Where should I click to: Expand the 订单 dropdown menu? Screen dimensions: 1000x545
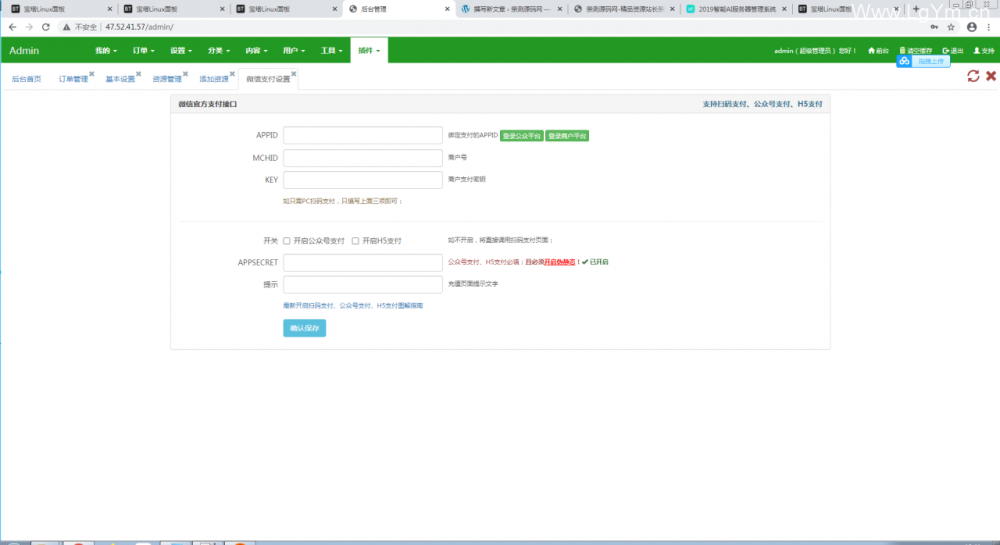coord(143,50)
